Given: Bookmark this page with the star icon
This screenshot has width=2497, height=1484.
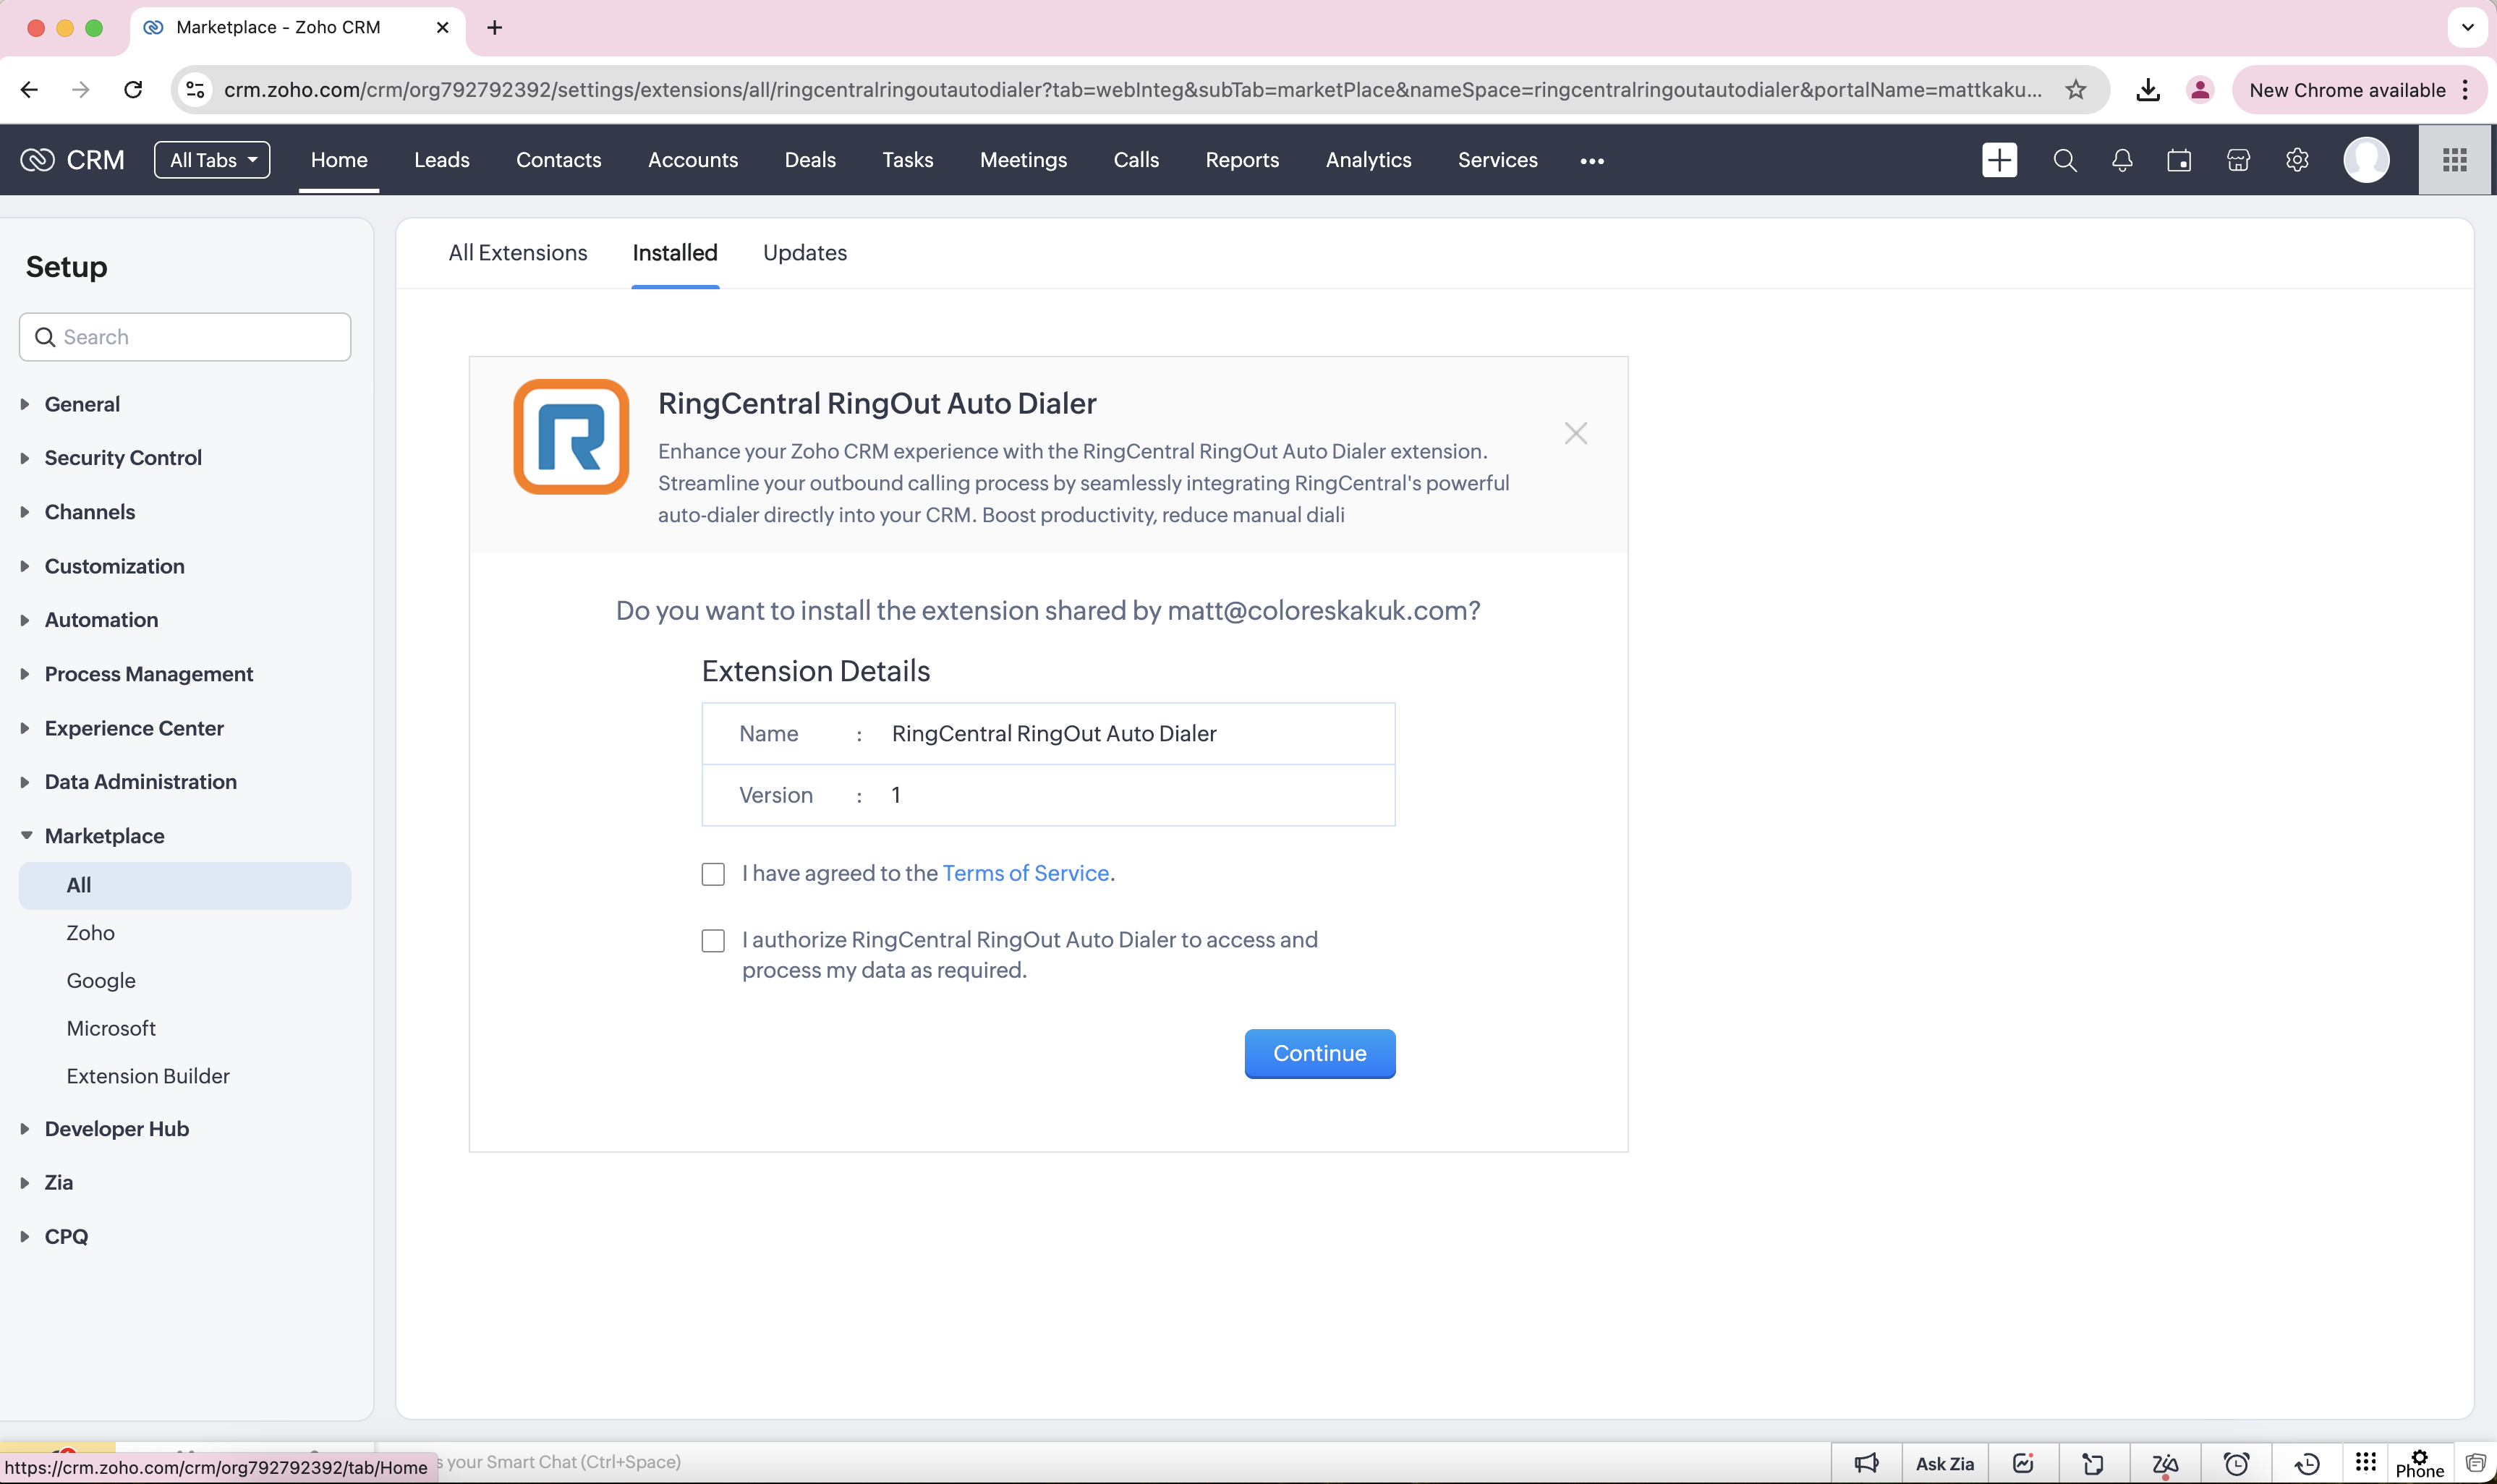Looking at the screenshot, I should (x=2076, y=90).
